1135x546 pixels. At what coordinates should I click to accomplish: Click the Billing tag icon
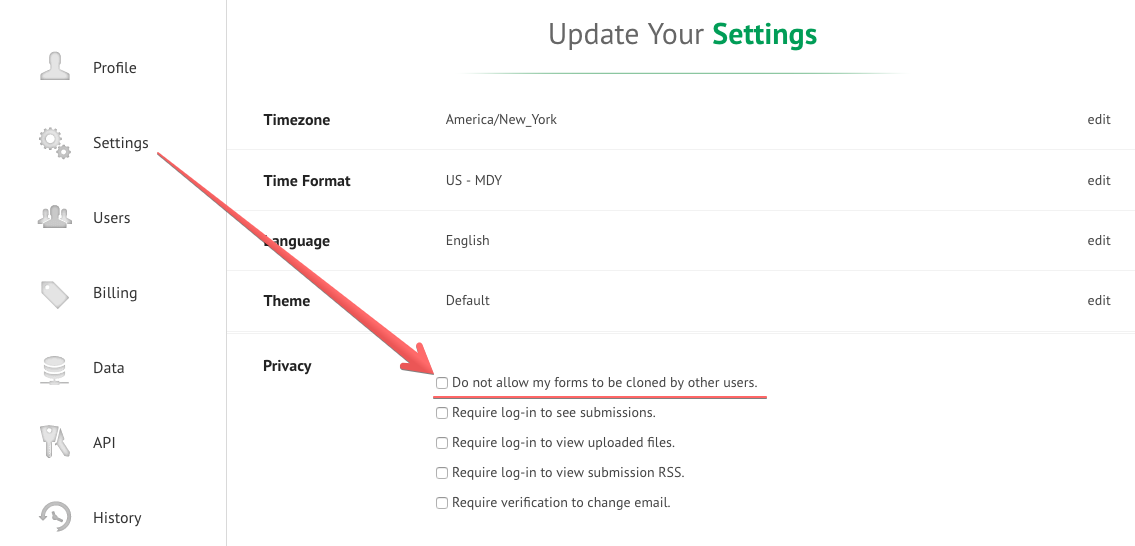tap(54, 293)
